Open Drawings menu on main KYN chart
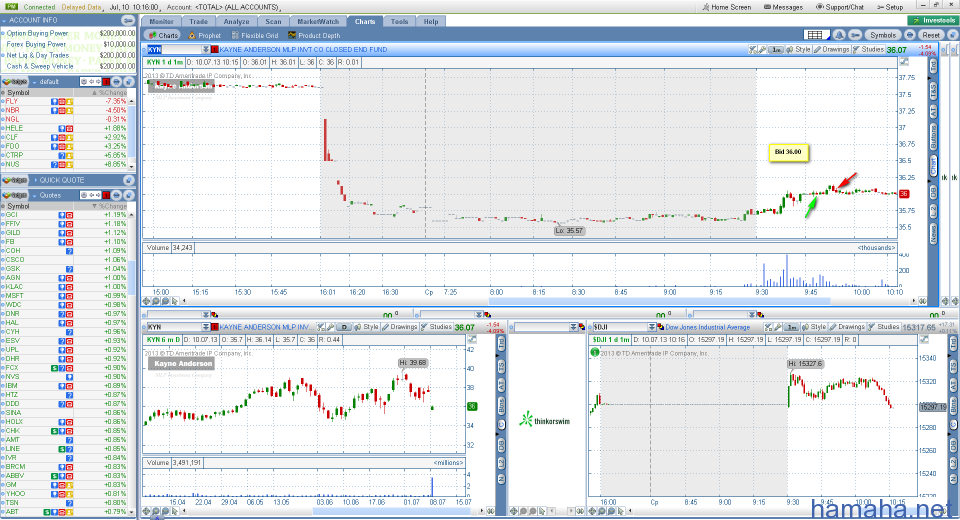 point(831,50)
